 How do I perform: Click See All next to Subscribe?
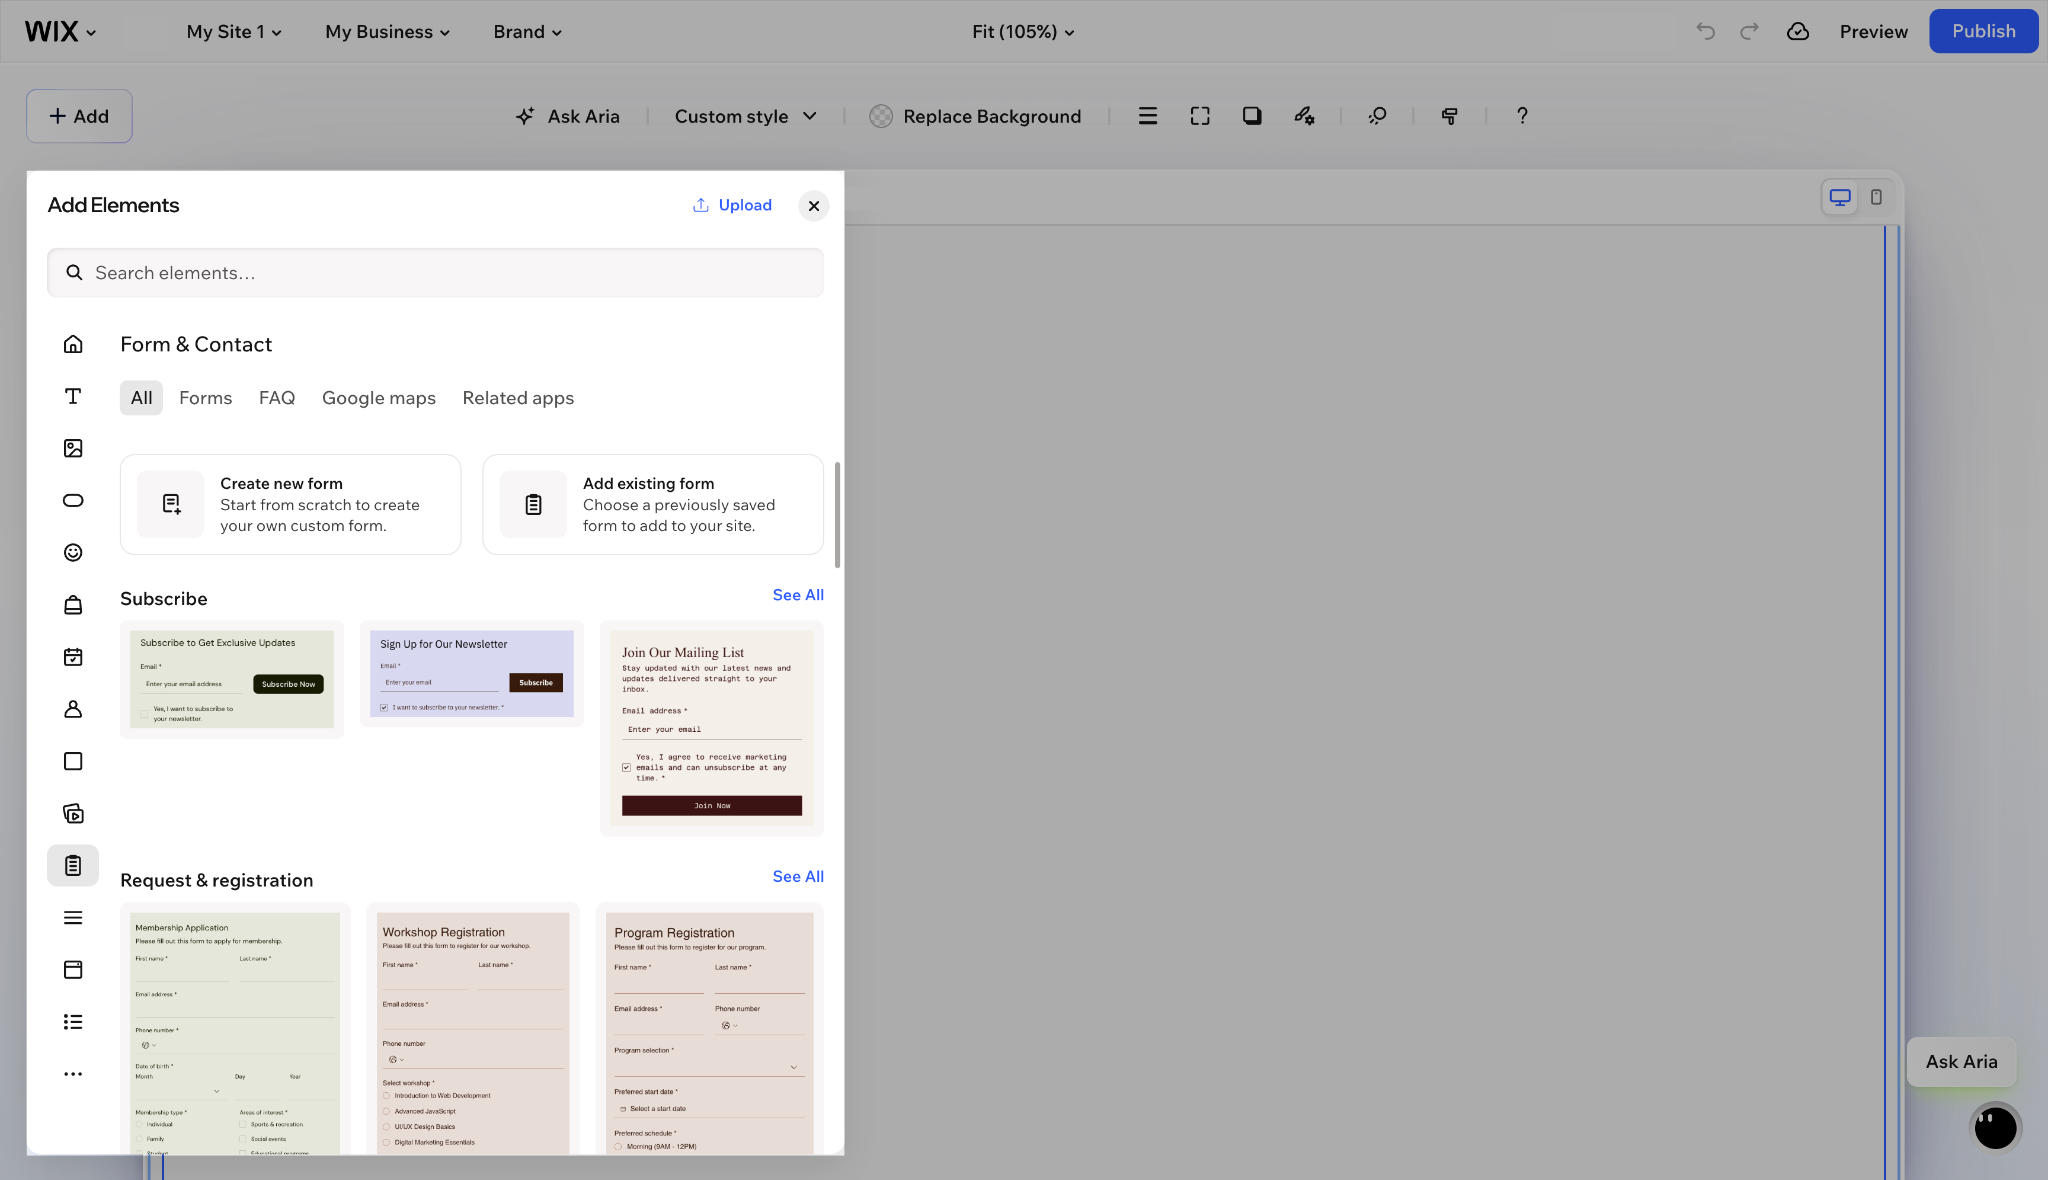(798, 595)
